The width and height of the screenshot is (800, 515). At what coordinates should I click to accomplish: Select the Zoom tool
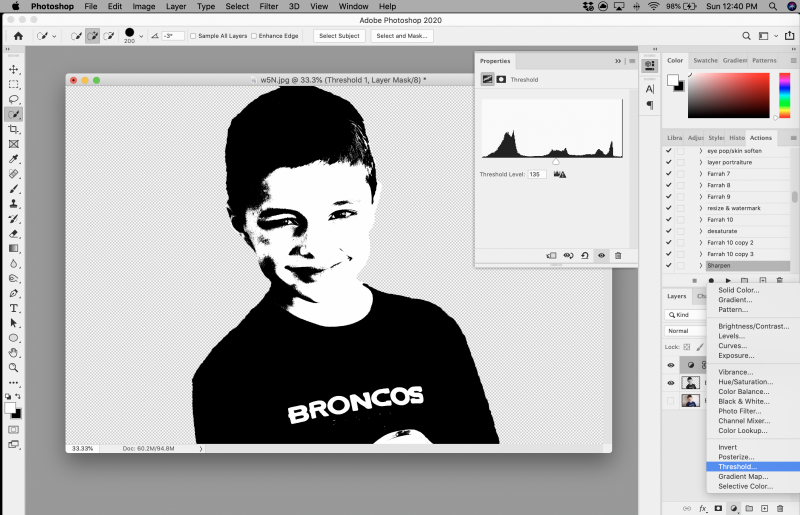tap(14, 367)
